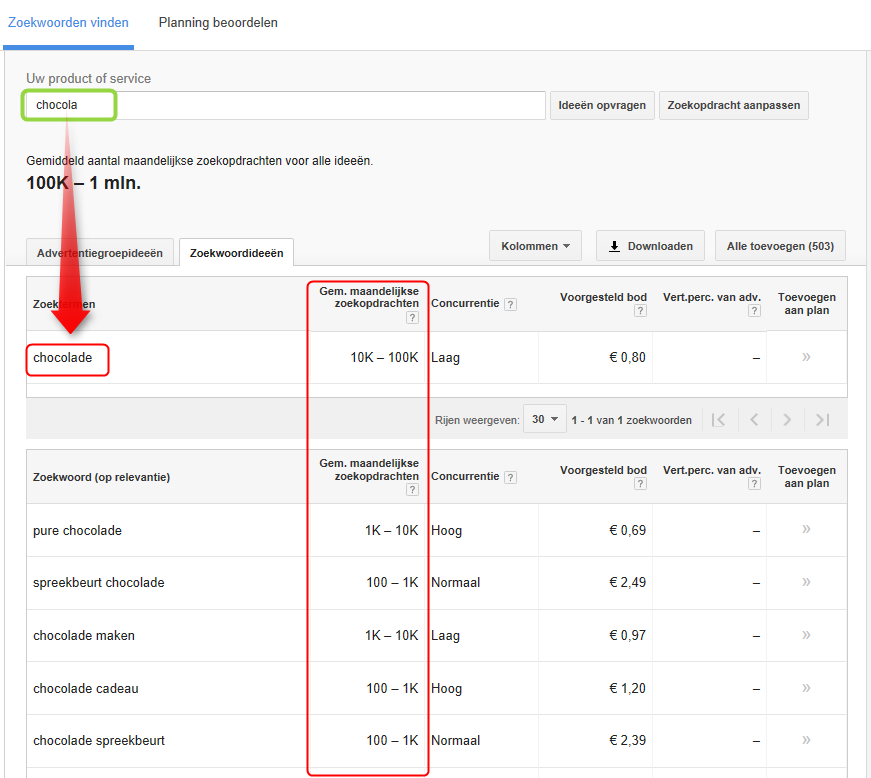Screen dimensions: 871x778
Task: Help icon for zoekopdrachten in Zoektermen table
Action: 412,318
